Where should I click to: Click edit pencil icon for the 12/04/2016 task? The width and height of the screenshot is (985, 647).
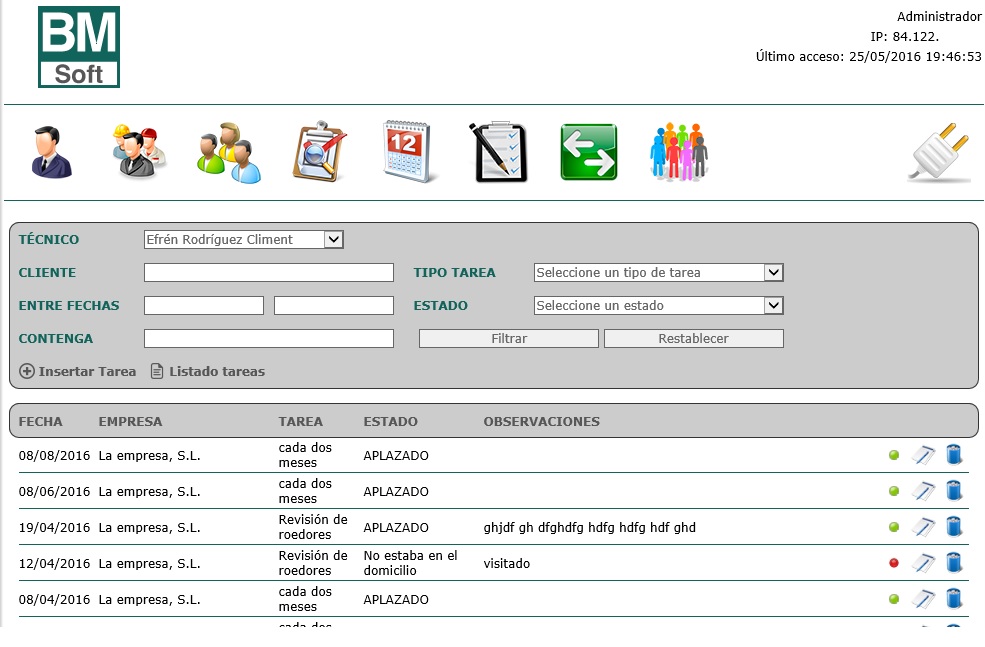point(923,563)
